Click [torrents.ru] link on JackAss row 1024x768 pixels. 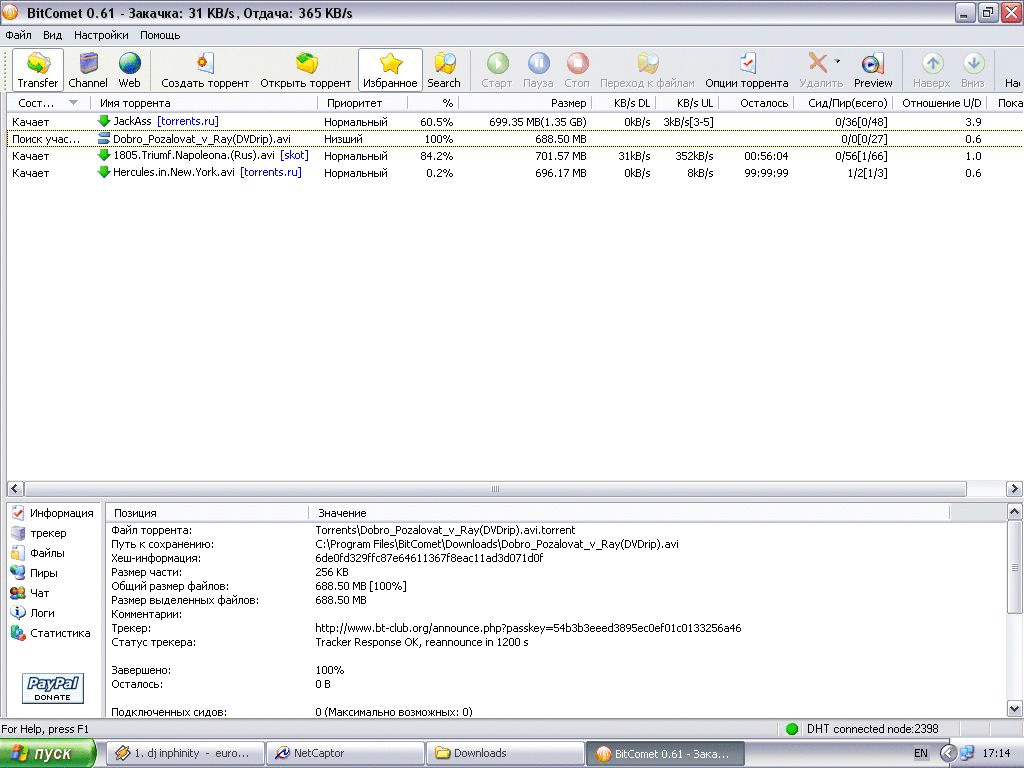[x=188, y=121]
